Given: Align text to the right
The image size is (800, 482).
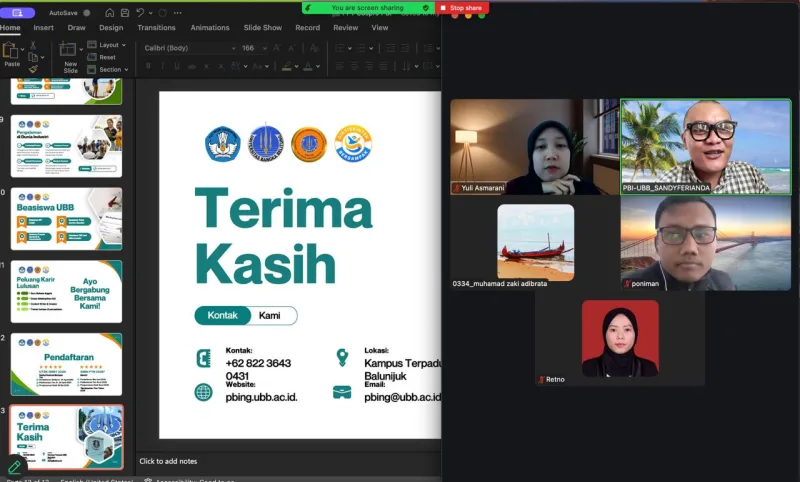Looking at the screenshot, I should (369, 66).
